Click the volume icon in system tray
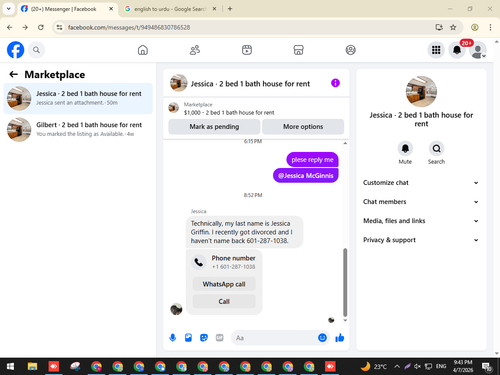This screenshot has height=375, width=500. tap(417, 367)
